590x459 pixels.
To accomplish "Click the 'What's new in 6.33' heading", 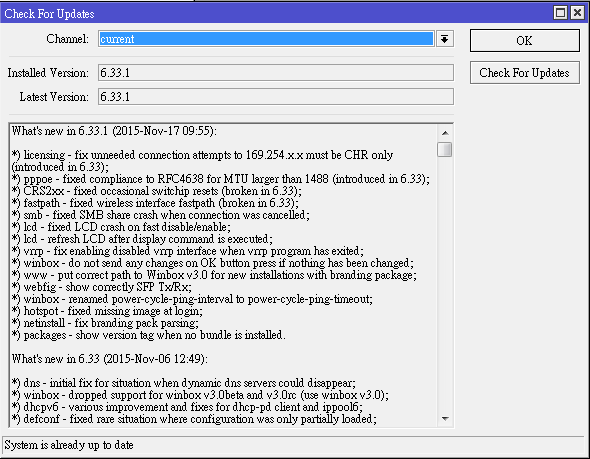I will coord(109,359).
